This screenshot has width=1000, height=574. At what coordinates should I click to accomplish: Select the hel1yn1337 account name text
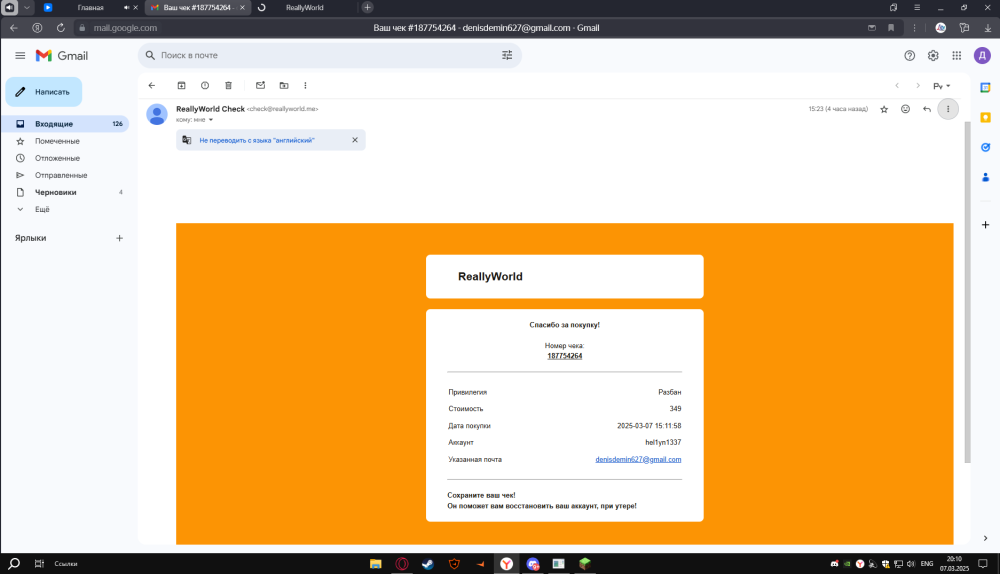tap(663, 443)
